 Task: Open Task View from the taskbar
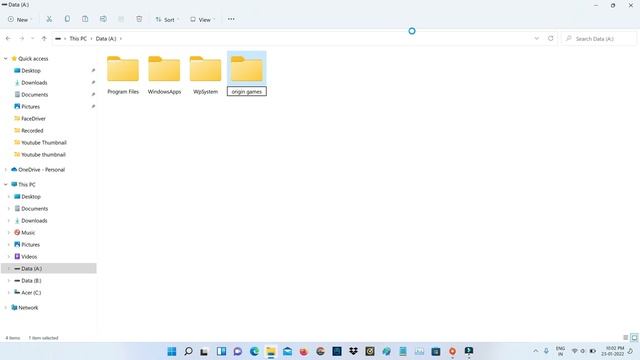coord(204,351)
